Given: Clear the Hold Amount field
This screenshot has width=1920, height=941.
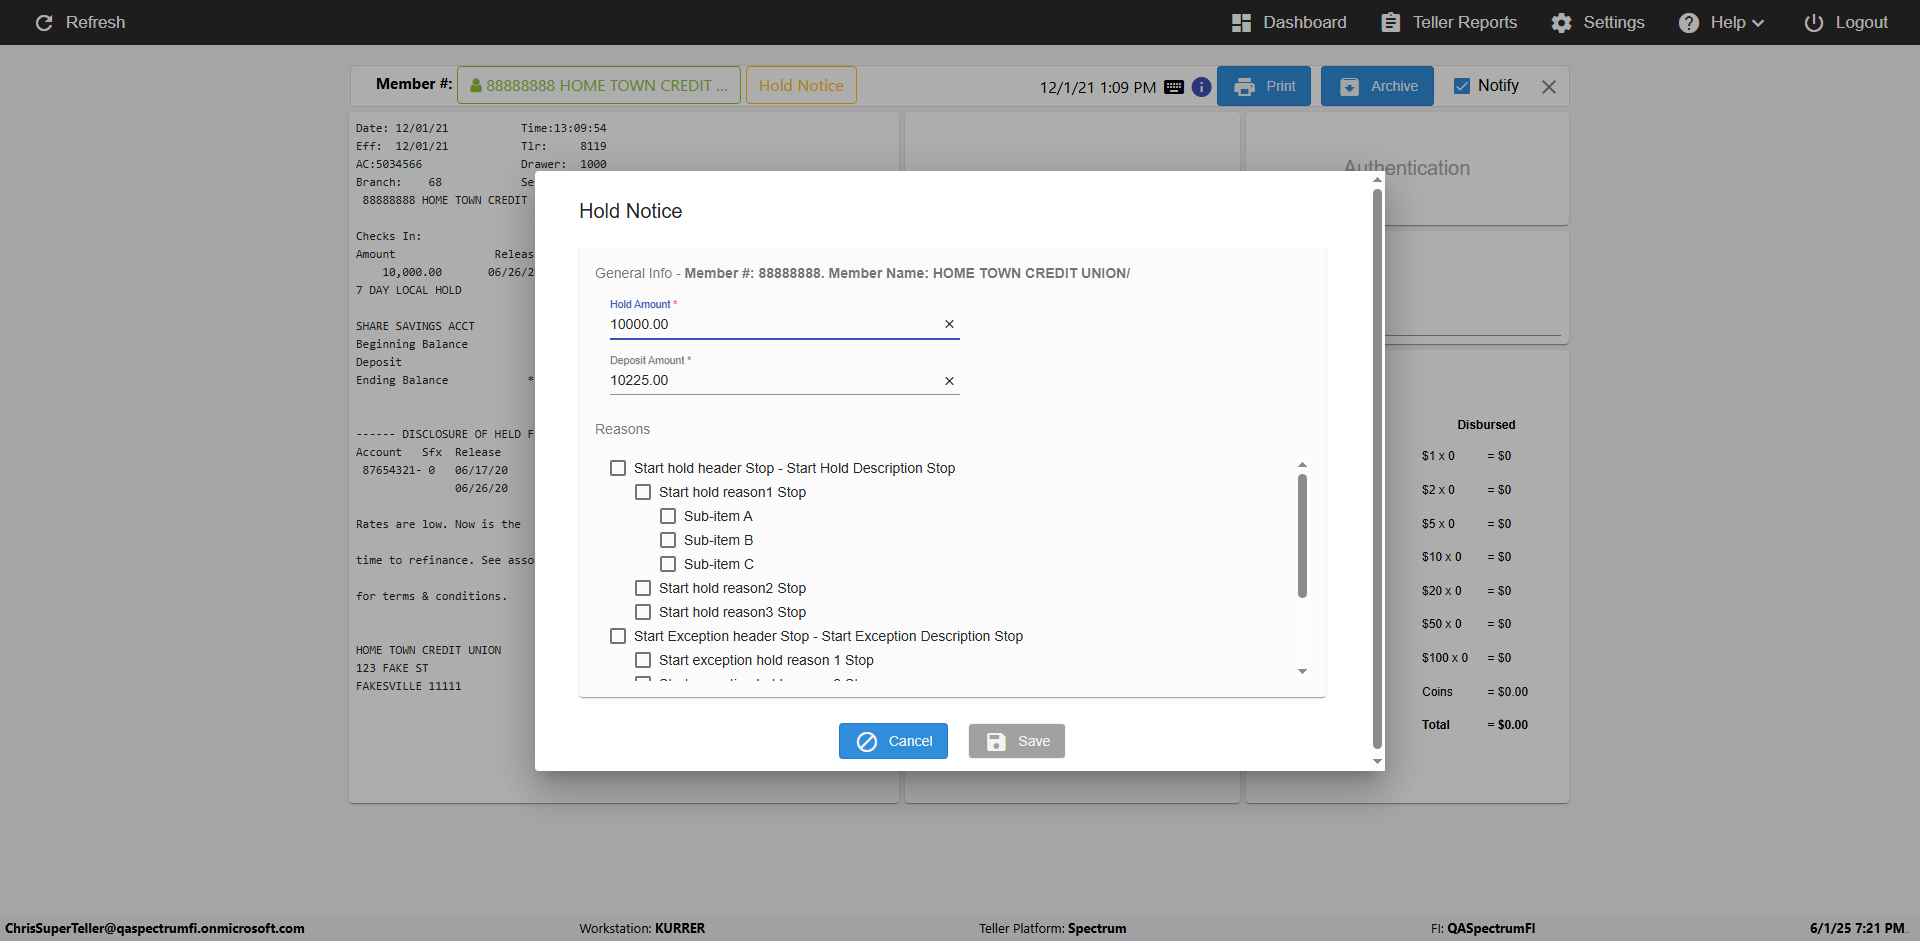Looking at the screenshot, I should click(949, 324).
